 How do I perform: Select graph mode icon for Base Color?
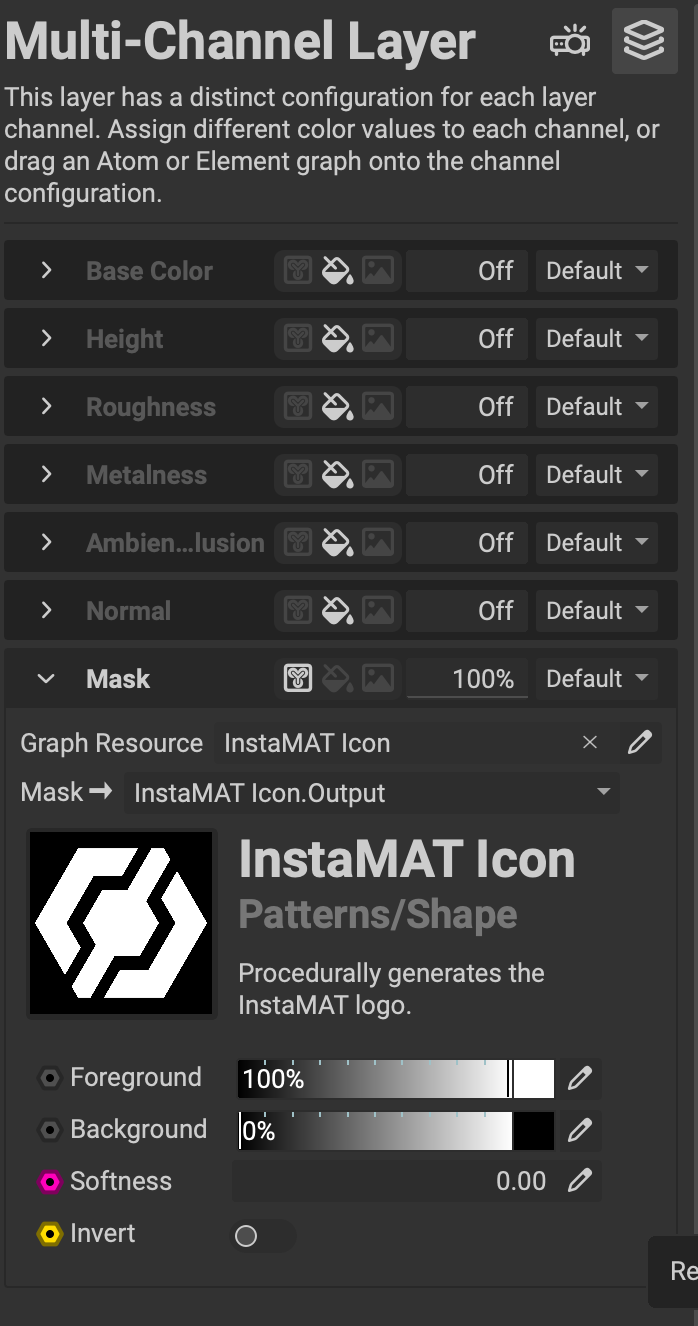click(297, 271)
